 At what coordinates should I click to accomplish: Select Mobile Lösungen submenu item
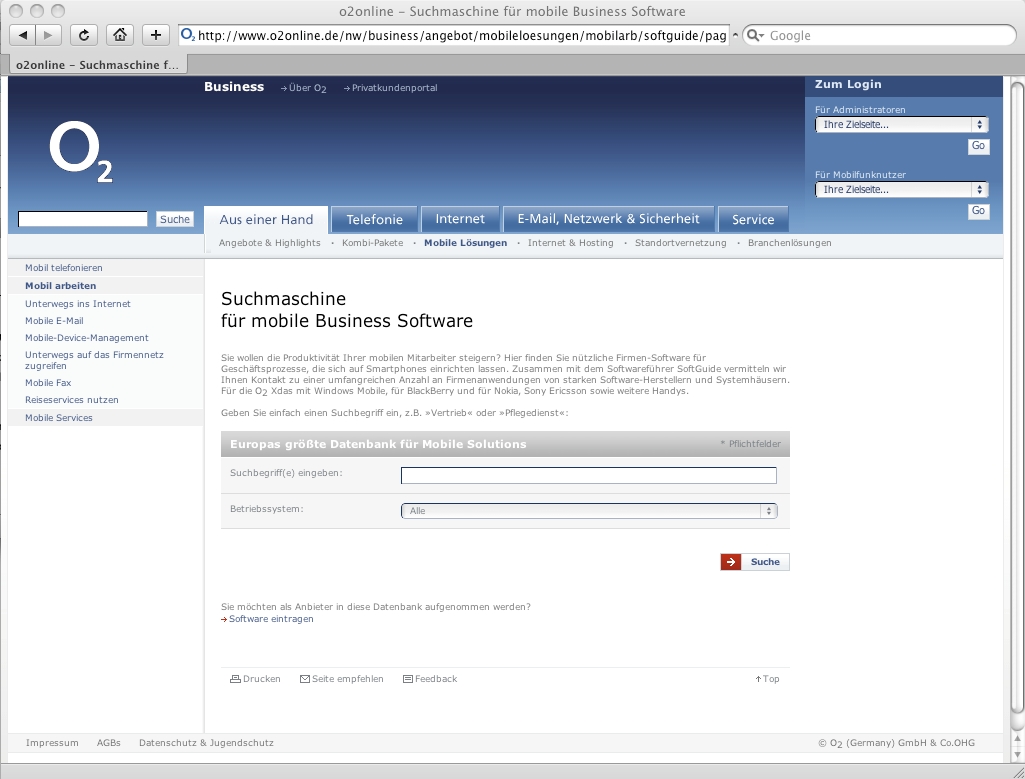click(x=465, y=243)
